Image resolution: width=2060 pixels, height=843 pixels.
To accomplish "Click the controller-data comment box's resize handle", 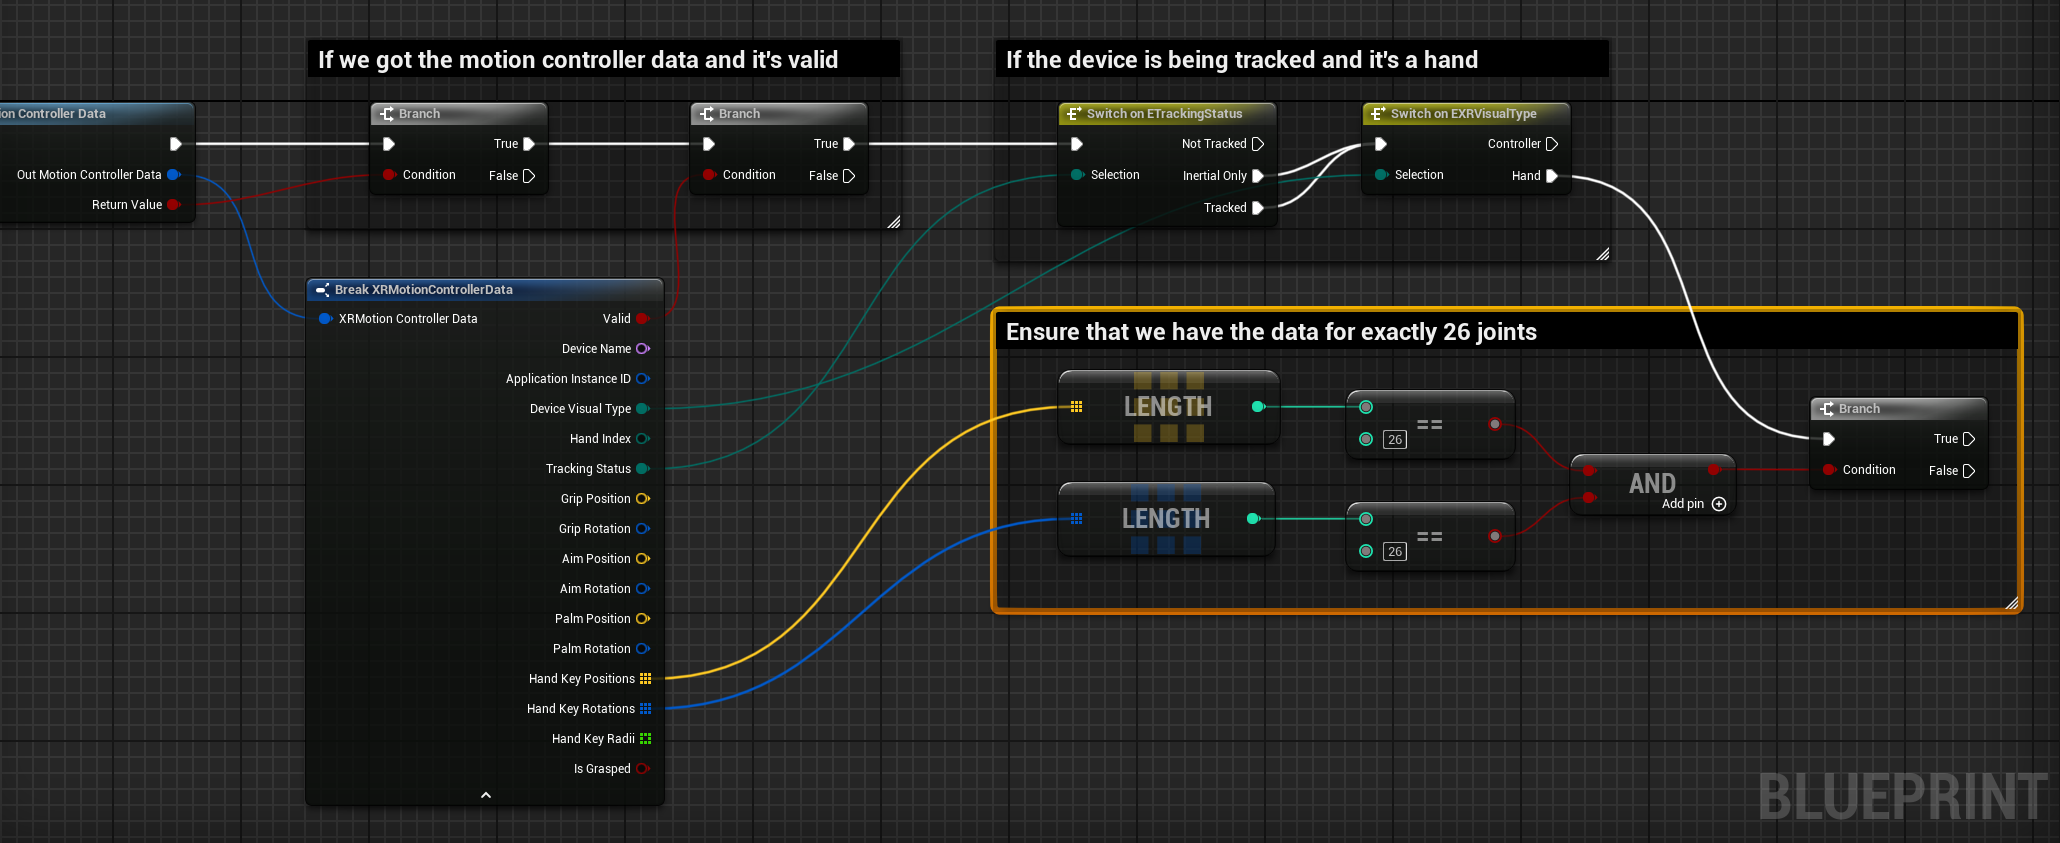I will click(893, 222).
